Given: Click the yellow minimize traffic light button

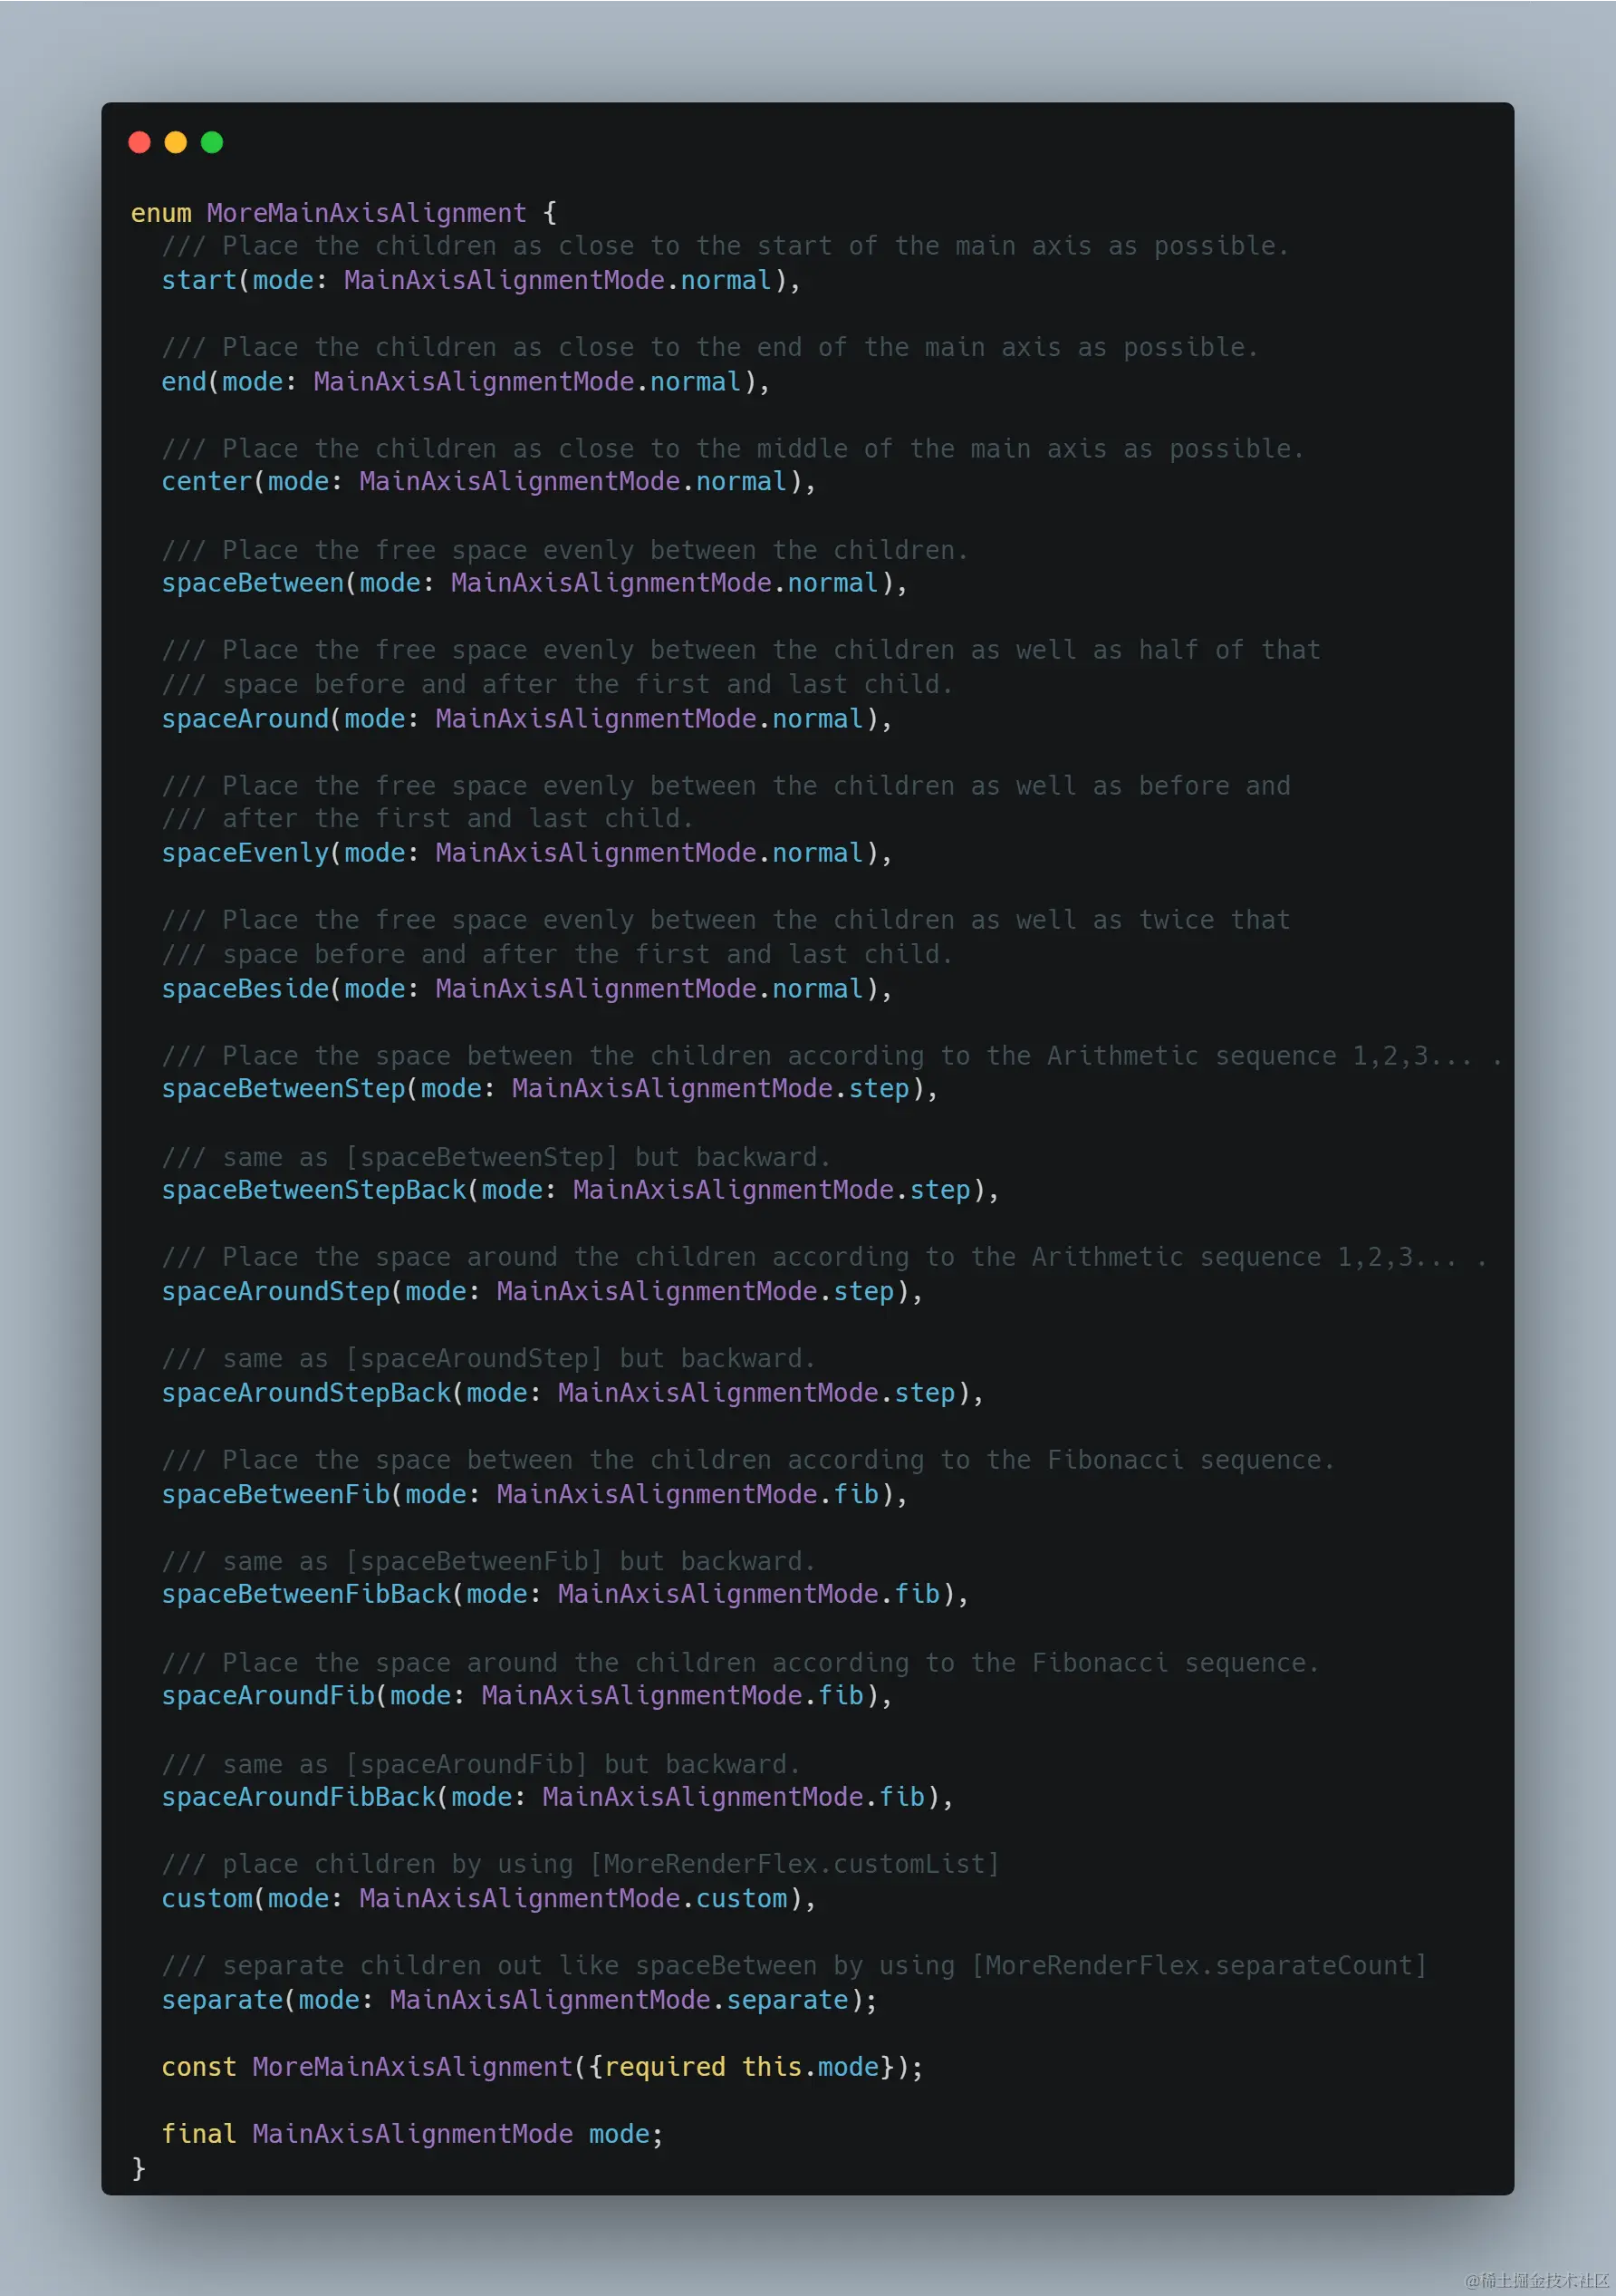Looking at the screenshot, I should (x=176, y=142).
